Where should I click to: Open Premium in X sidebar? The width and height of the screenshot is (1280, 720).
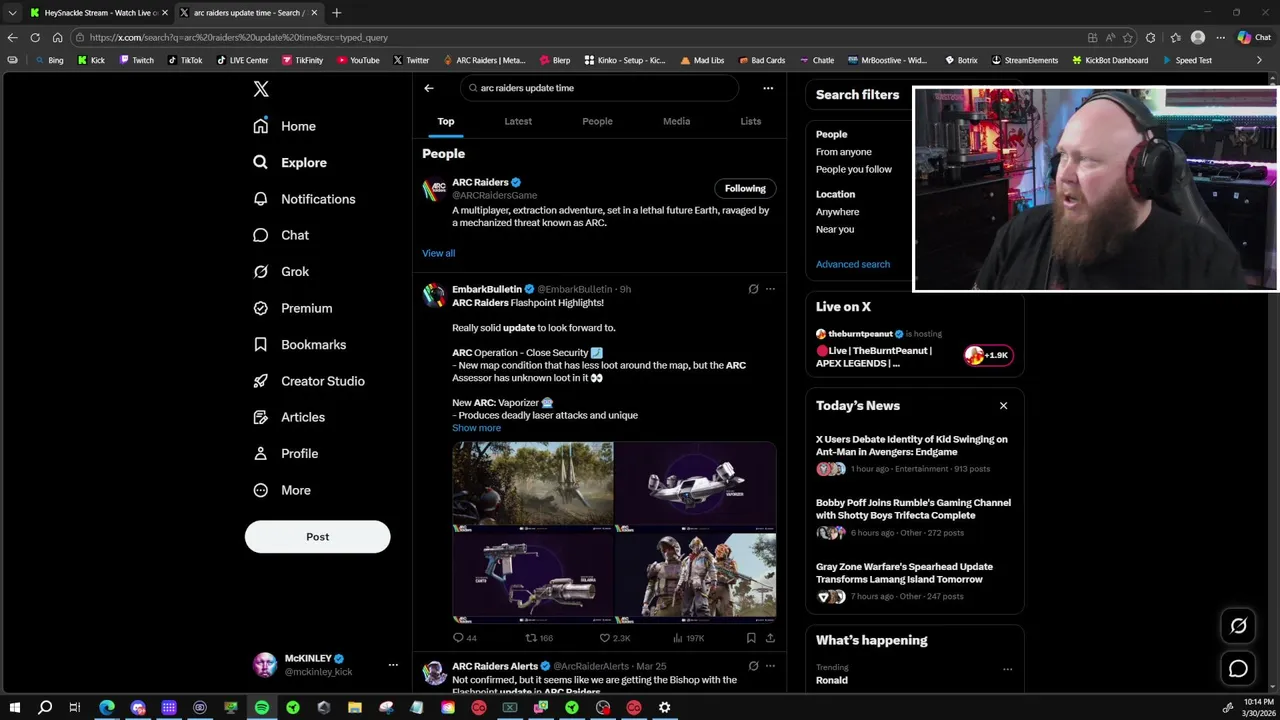[x=293, y=308]
